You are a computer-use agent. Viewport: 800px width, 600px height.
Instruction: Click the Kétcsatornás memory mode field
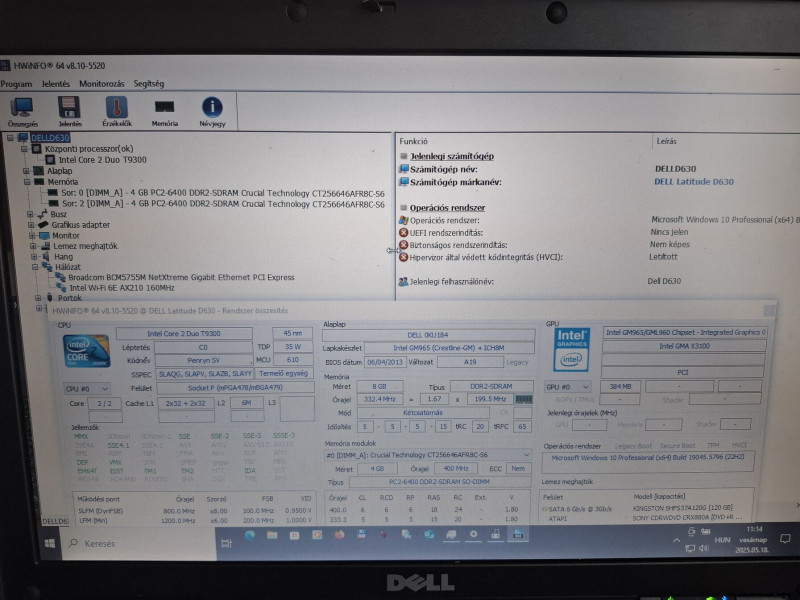[423, 412]
